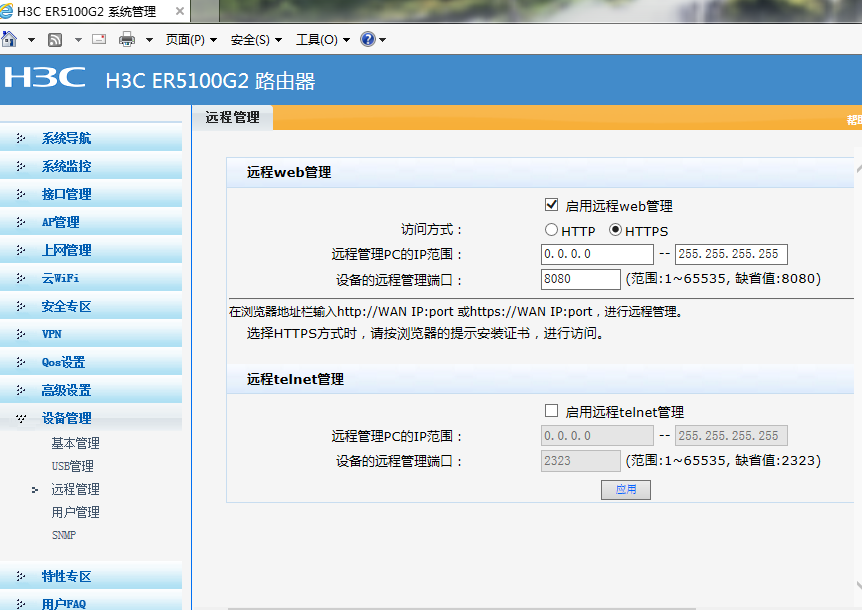Image resolution: width=862 pixels, height=610 pixels.
Task: Open the dropdown arrow beside the RSS feeds icon
Action: (x=78, y=40)
